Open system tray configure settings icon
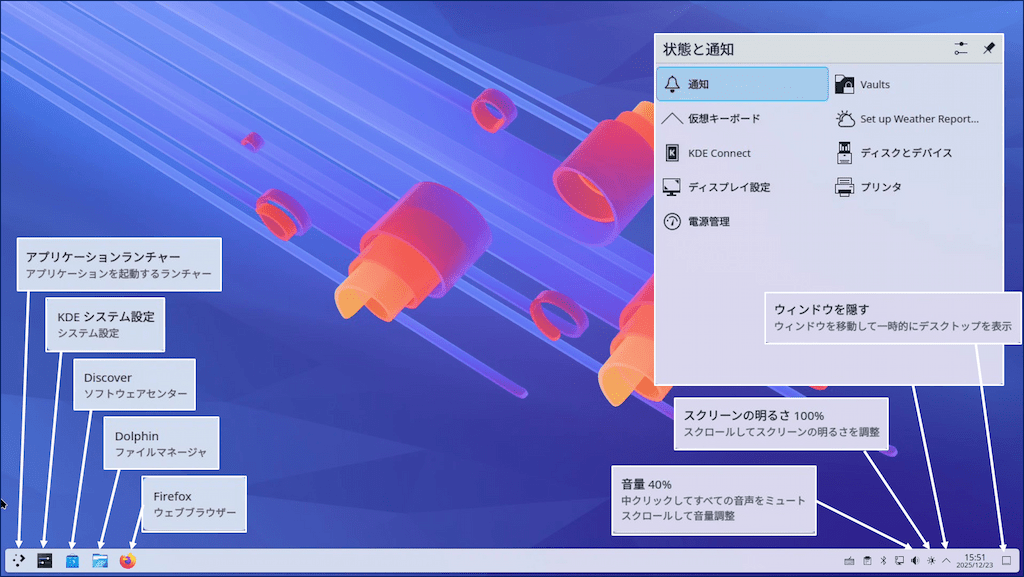1024x577 pixels. (x=961, y=48)
